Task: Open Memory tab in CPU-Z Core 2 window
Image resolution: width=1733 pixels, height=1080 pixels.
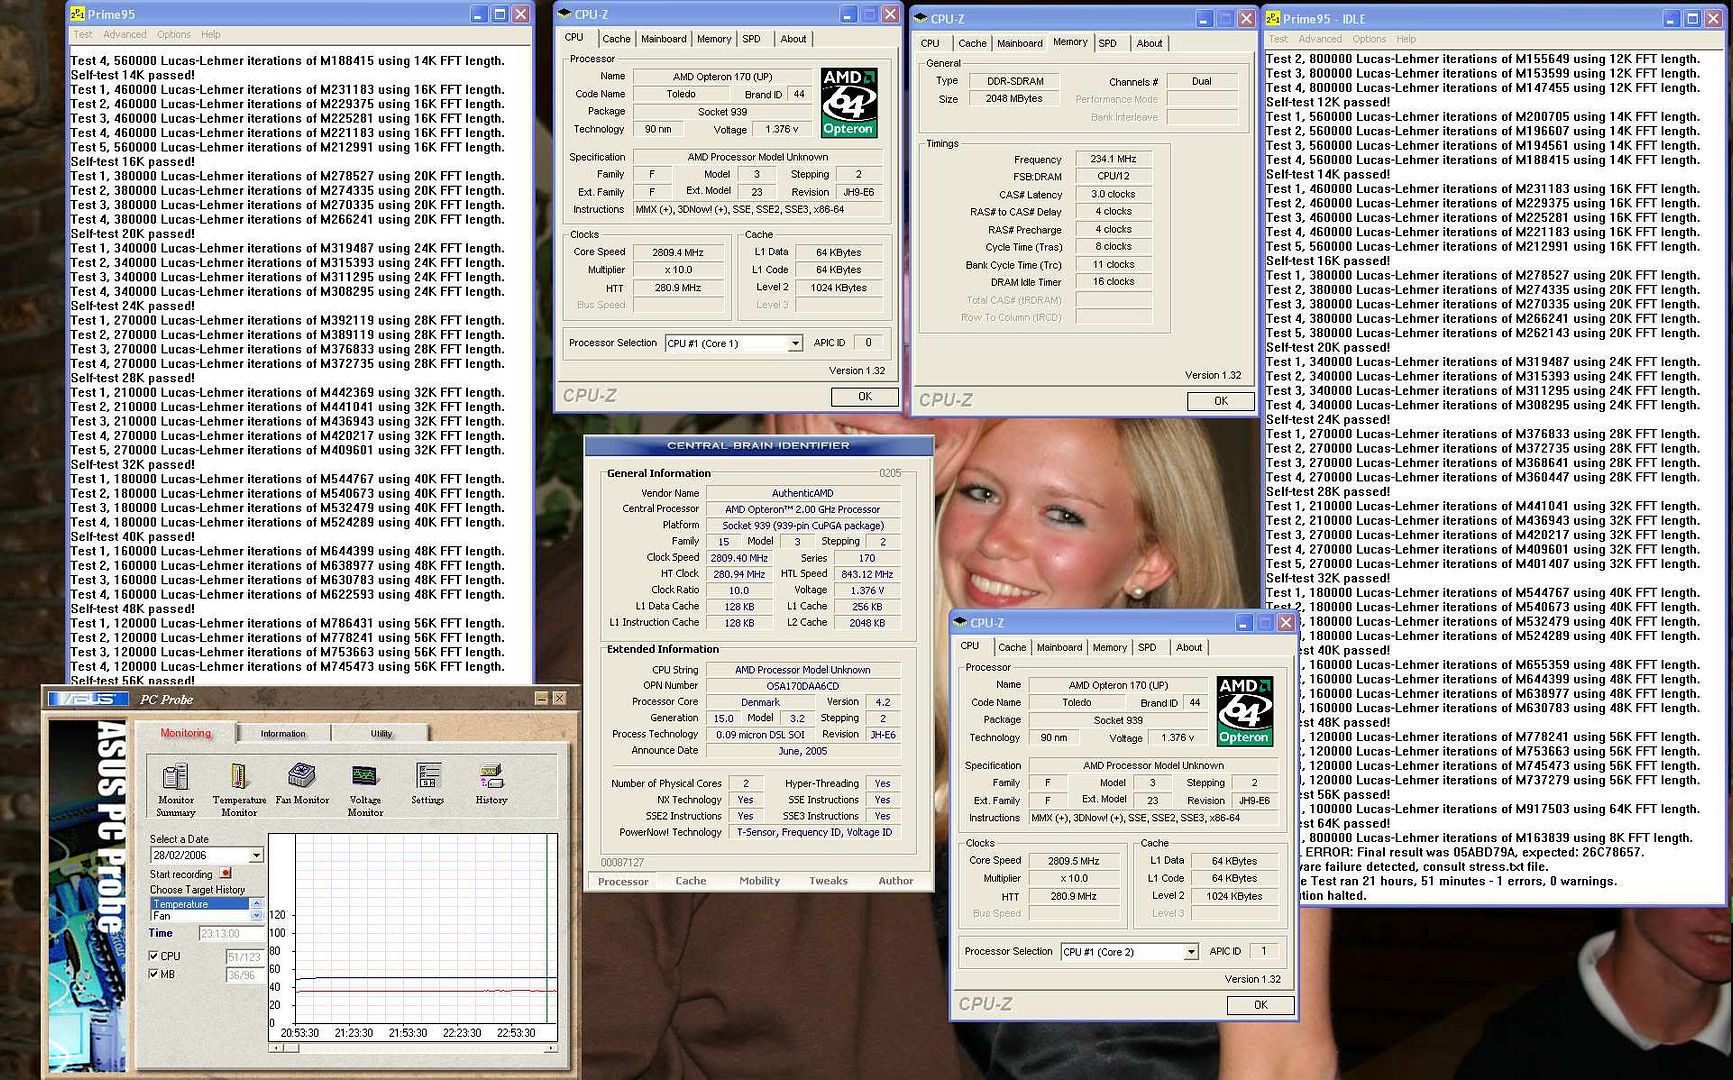Action: click(x=1109, y=647)
